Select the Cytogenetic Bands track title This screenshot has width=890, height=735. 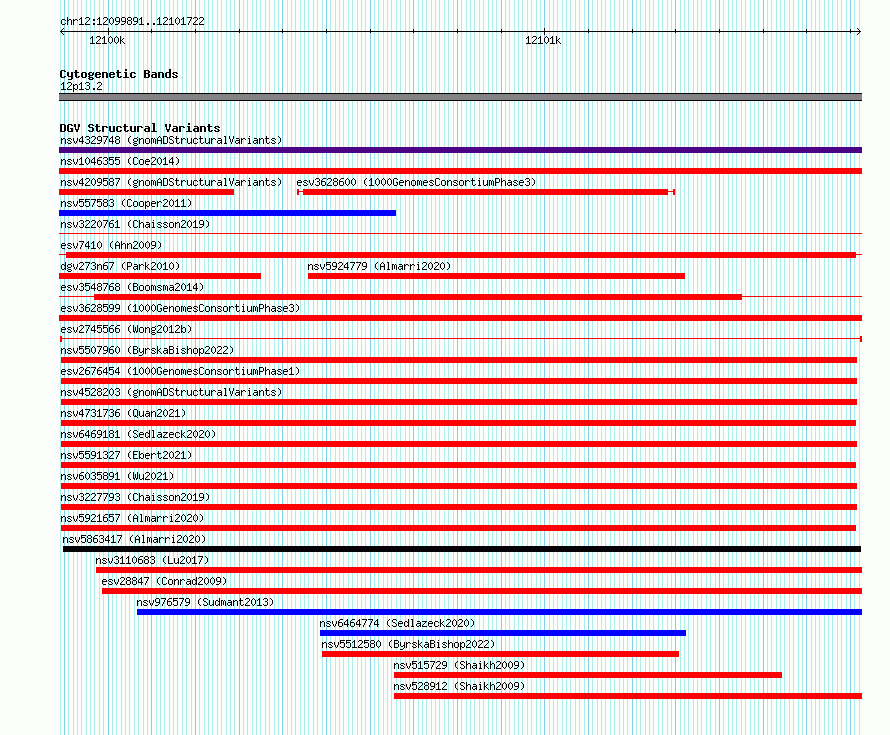(x=119, y=74)
